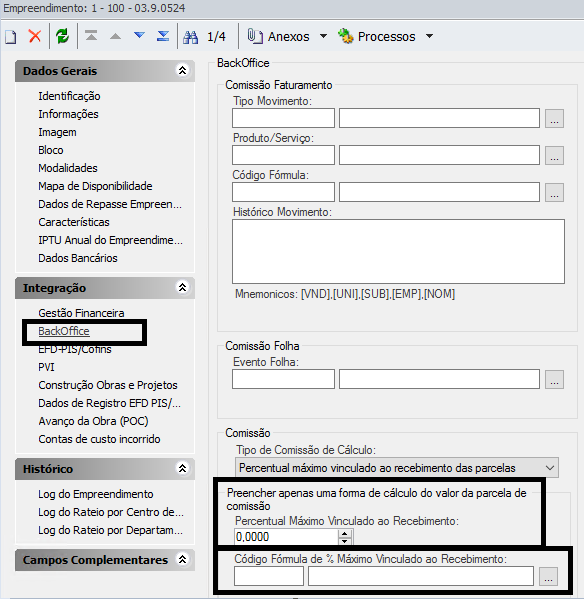Decrease Percentual Máximo with down spinner
Viewport: 584px width, 599px height.
pyautogui.click(x=345, y=541)
